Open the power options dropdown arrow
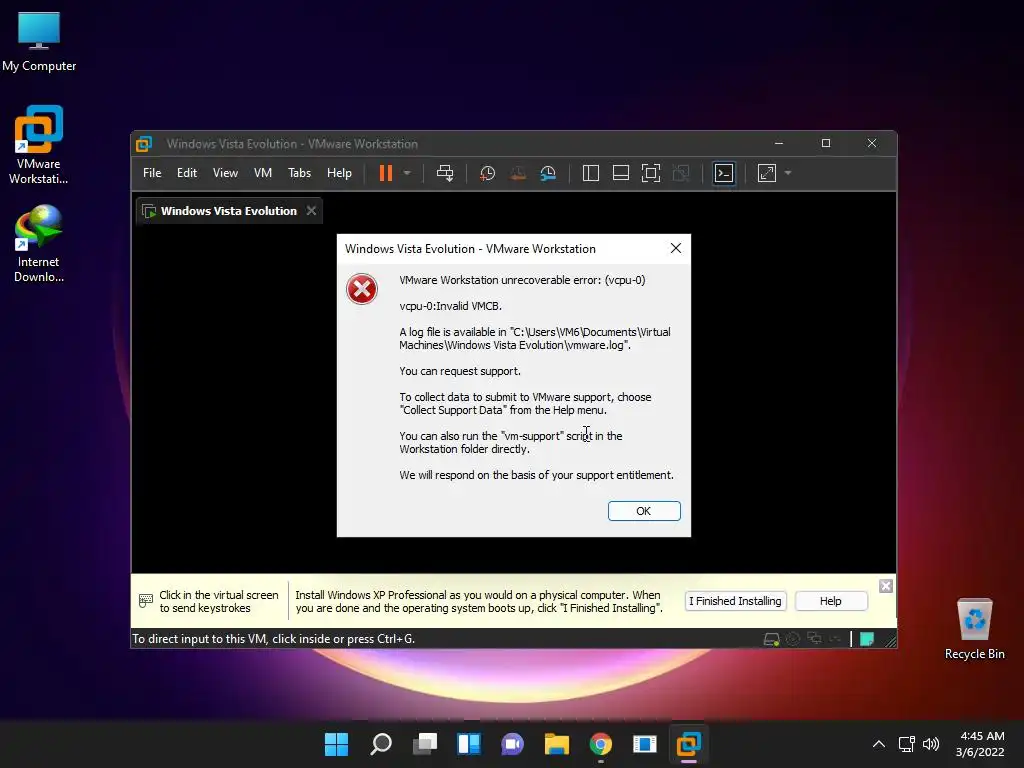 coord(407,173)
